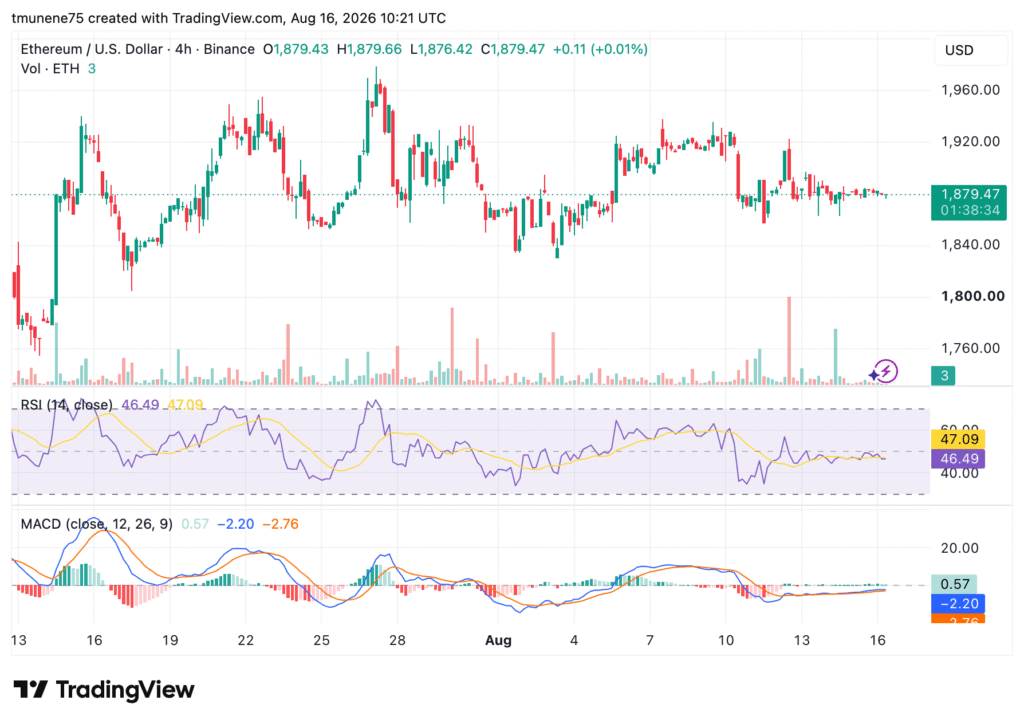This screenshot has width=1024, height=724.
Task: Click the MACD histogram 0.57 badge
Action: (954, 584)
